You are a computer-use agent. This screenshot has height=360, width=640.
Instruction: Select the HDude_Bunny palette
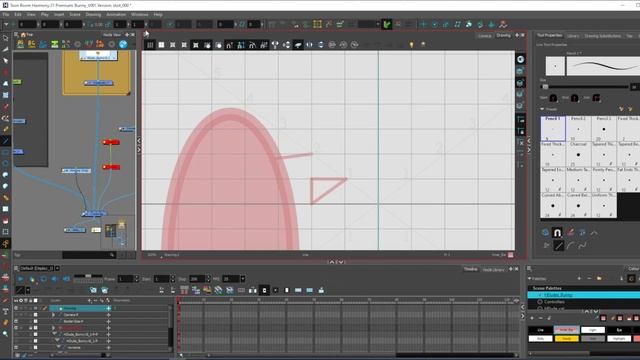tap(584, 295)
